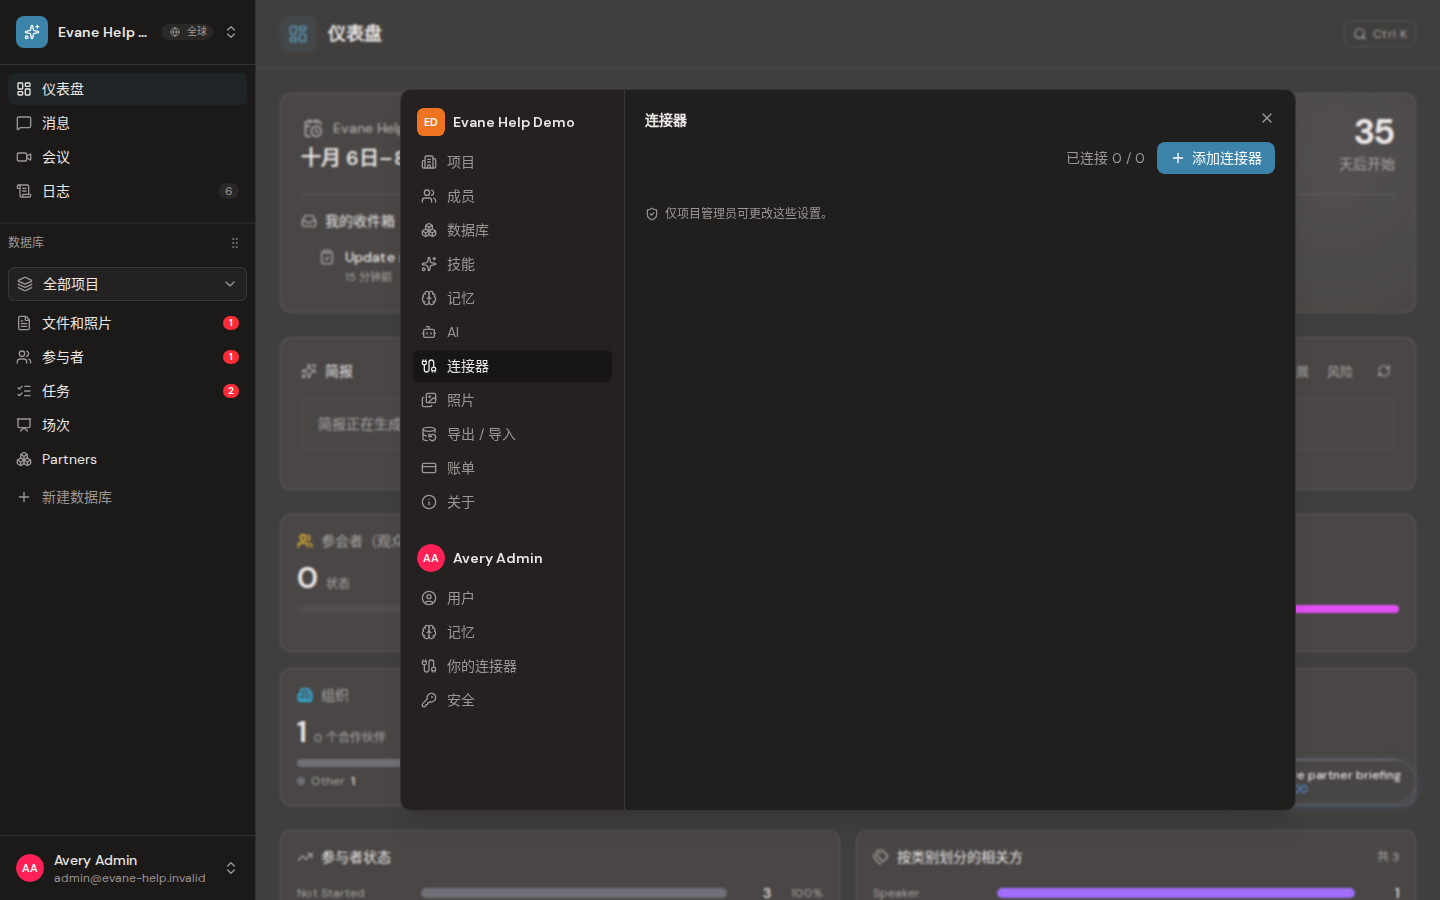Click the 安全 key icon

tap(429, 700)
